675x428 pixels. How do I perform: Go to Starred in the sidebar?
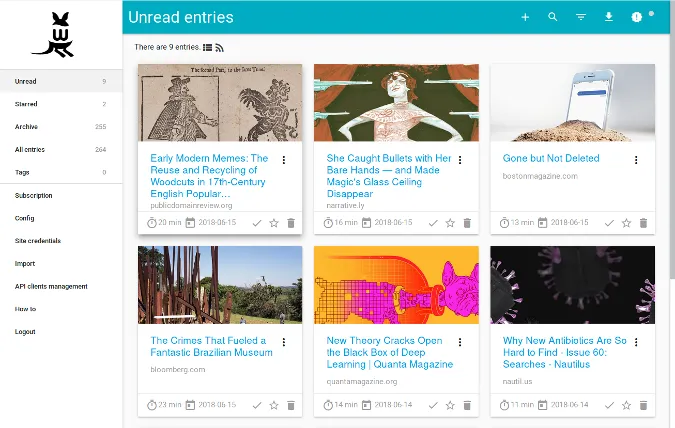[x=27, y=104]
